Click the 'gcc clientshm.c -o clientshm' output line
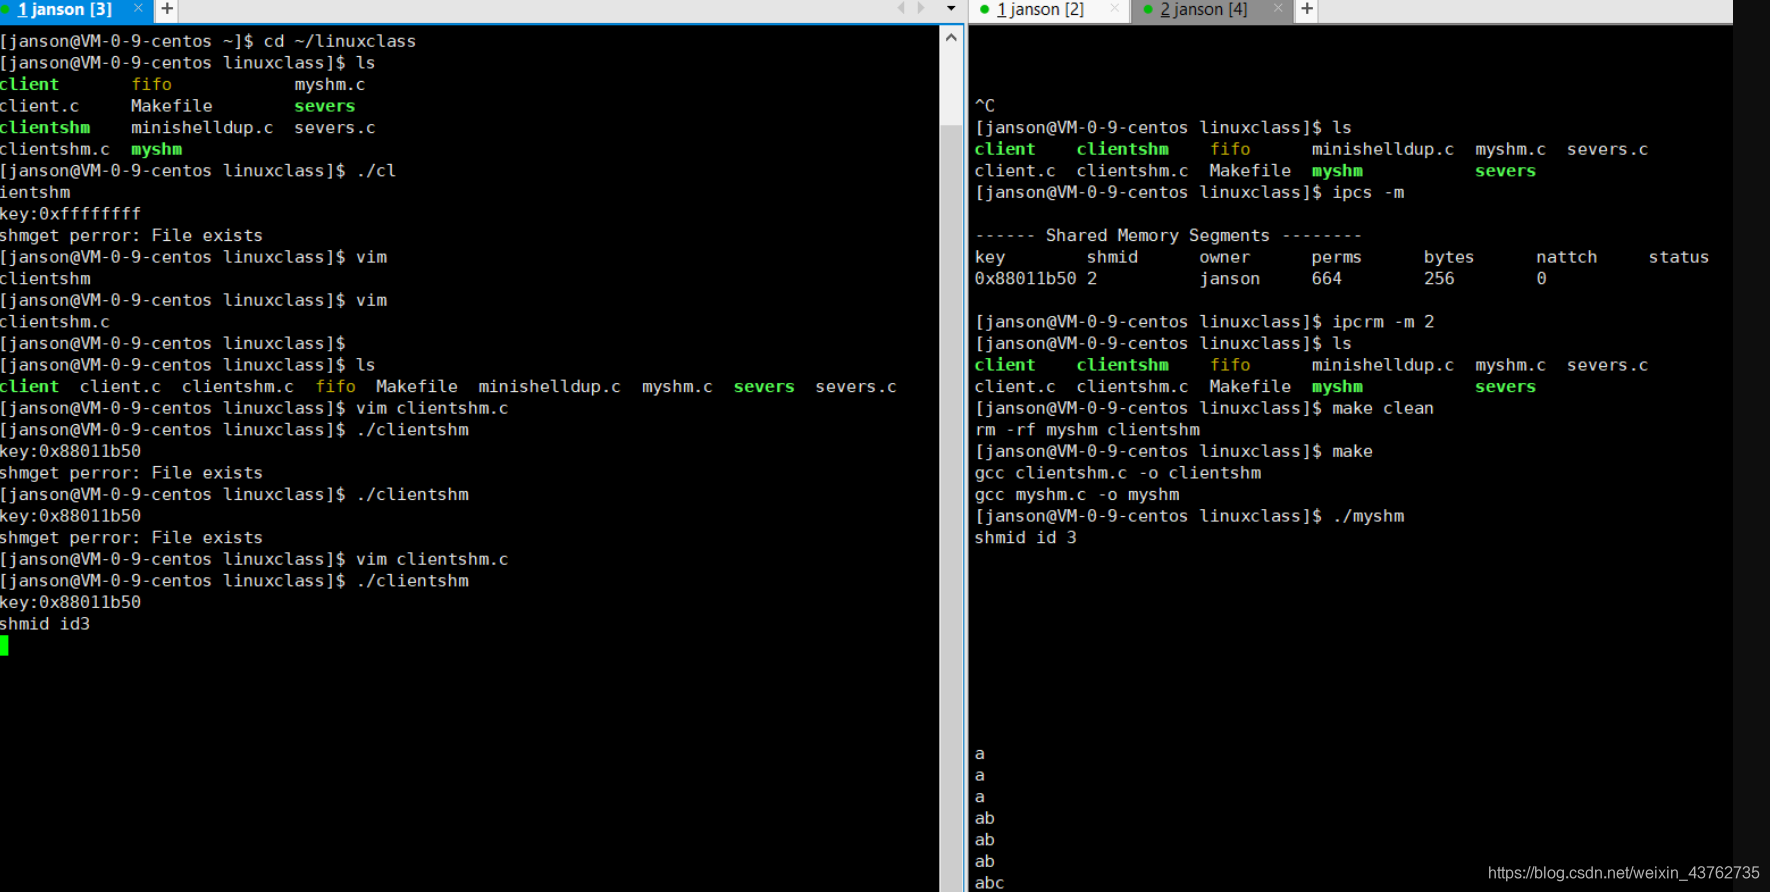 1118,473
